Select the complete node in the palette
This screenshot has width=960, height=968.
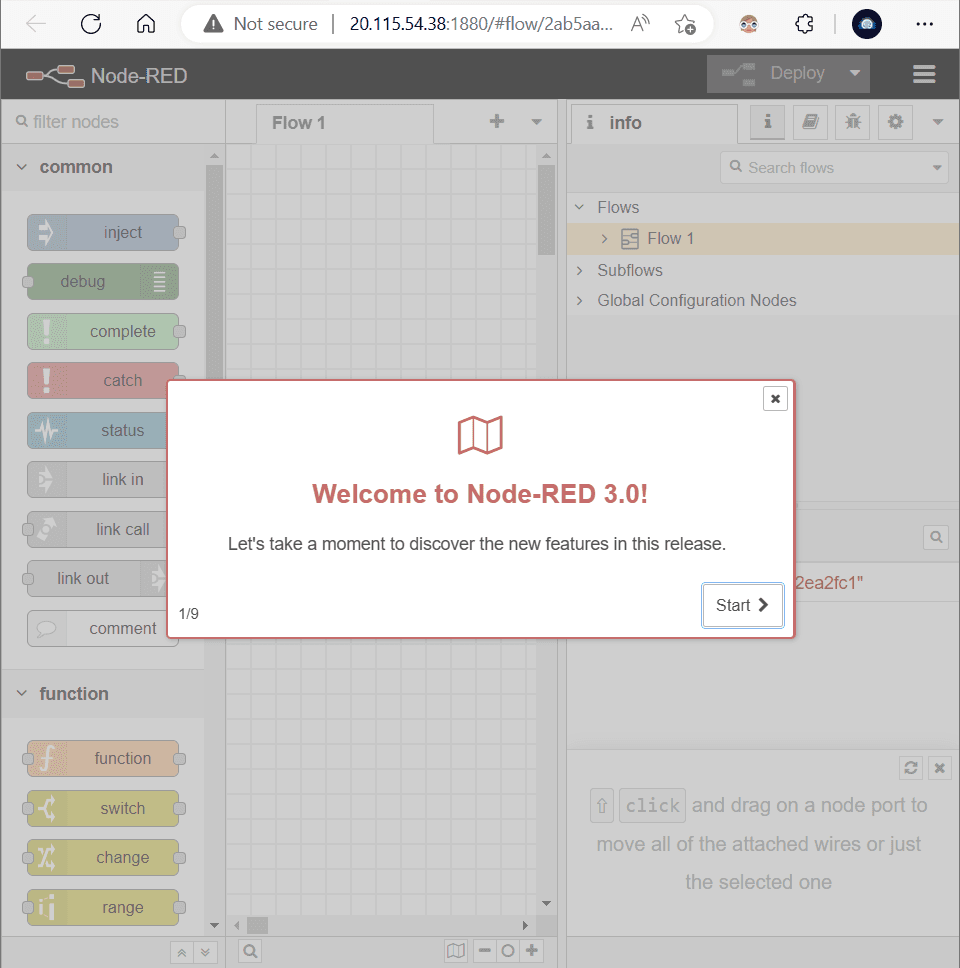point(103,332)
